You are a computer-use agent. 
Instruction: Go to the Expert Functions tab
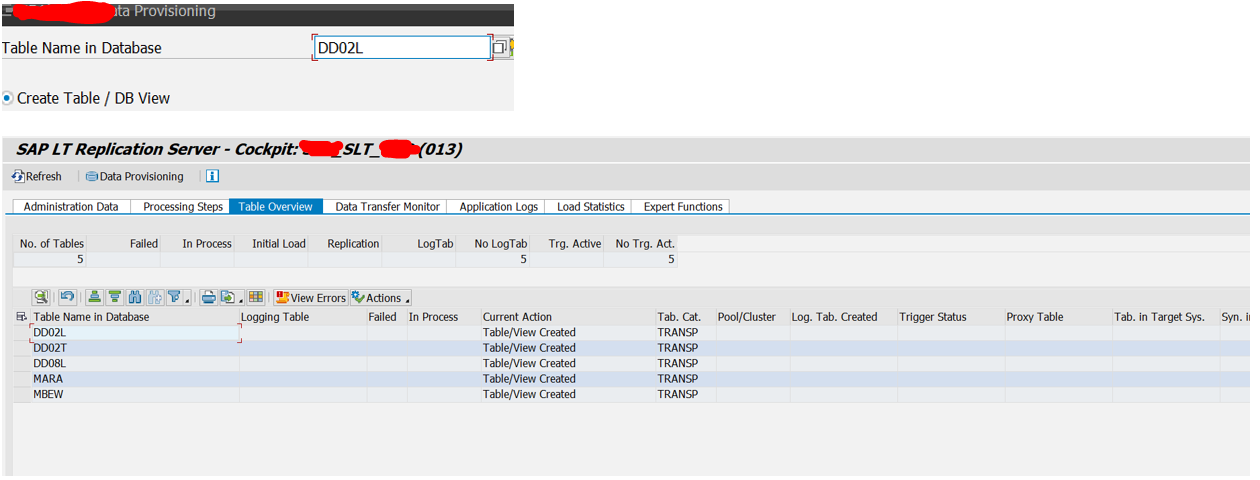click(682, 207)
